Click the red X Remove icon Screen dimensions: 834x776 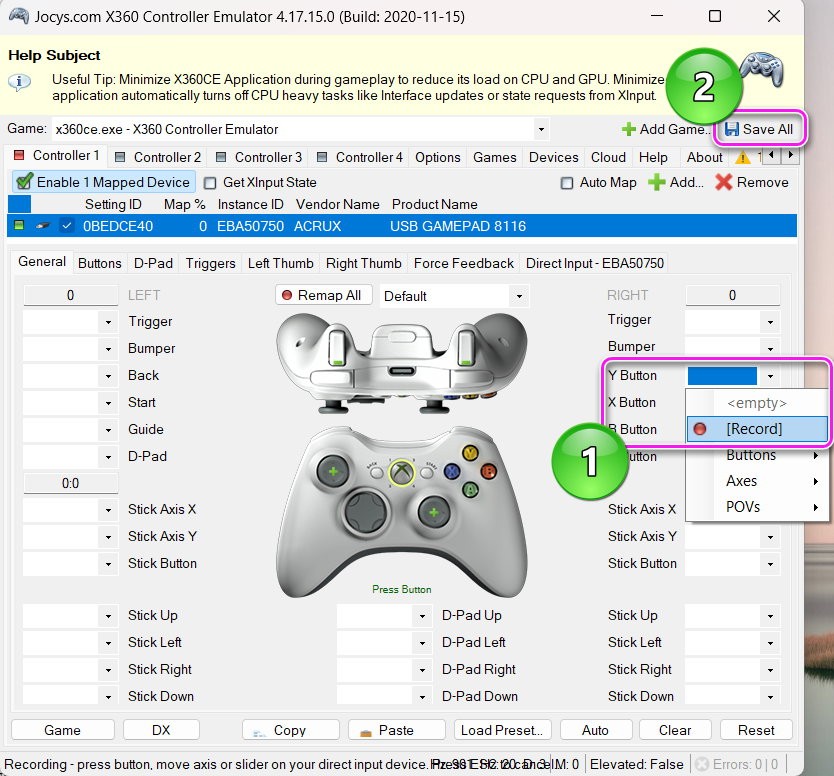[x=723, y=182]
